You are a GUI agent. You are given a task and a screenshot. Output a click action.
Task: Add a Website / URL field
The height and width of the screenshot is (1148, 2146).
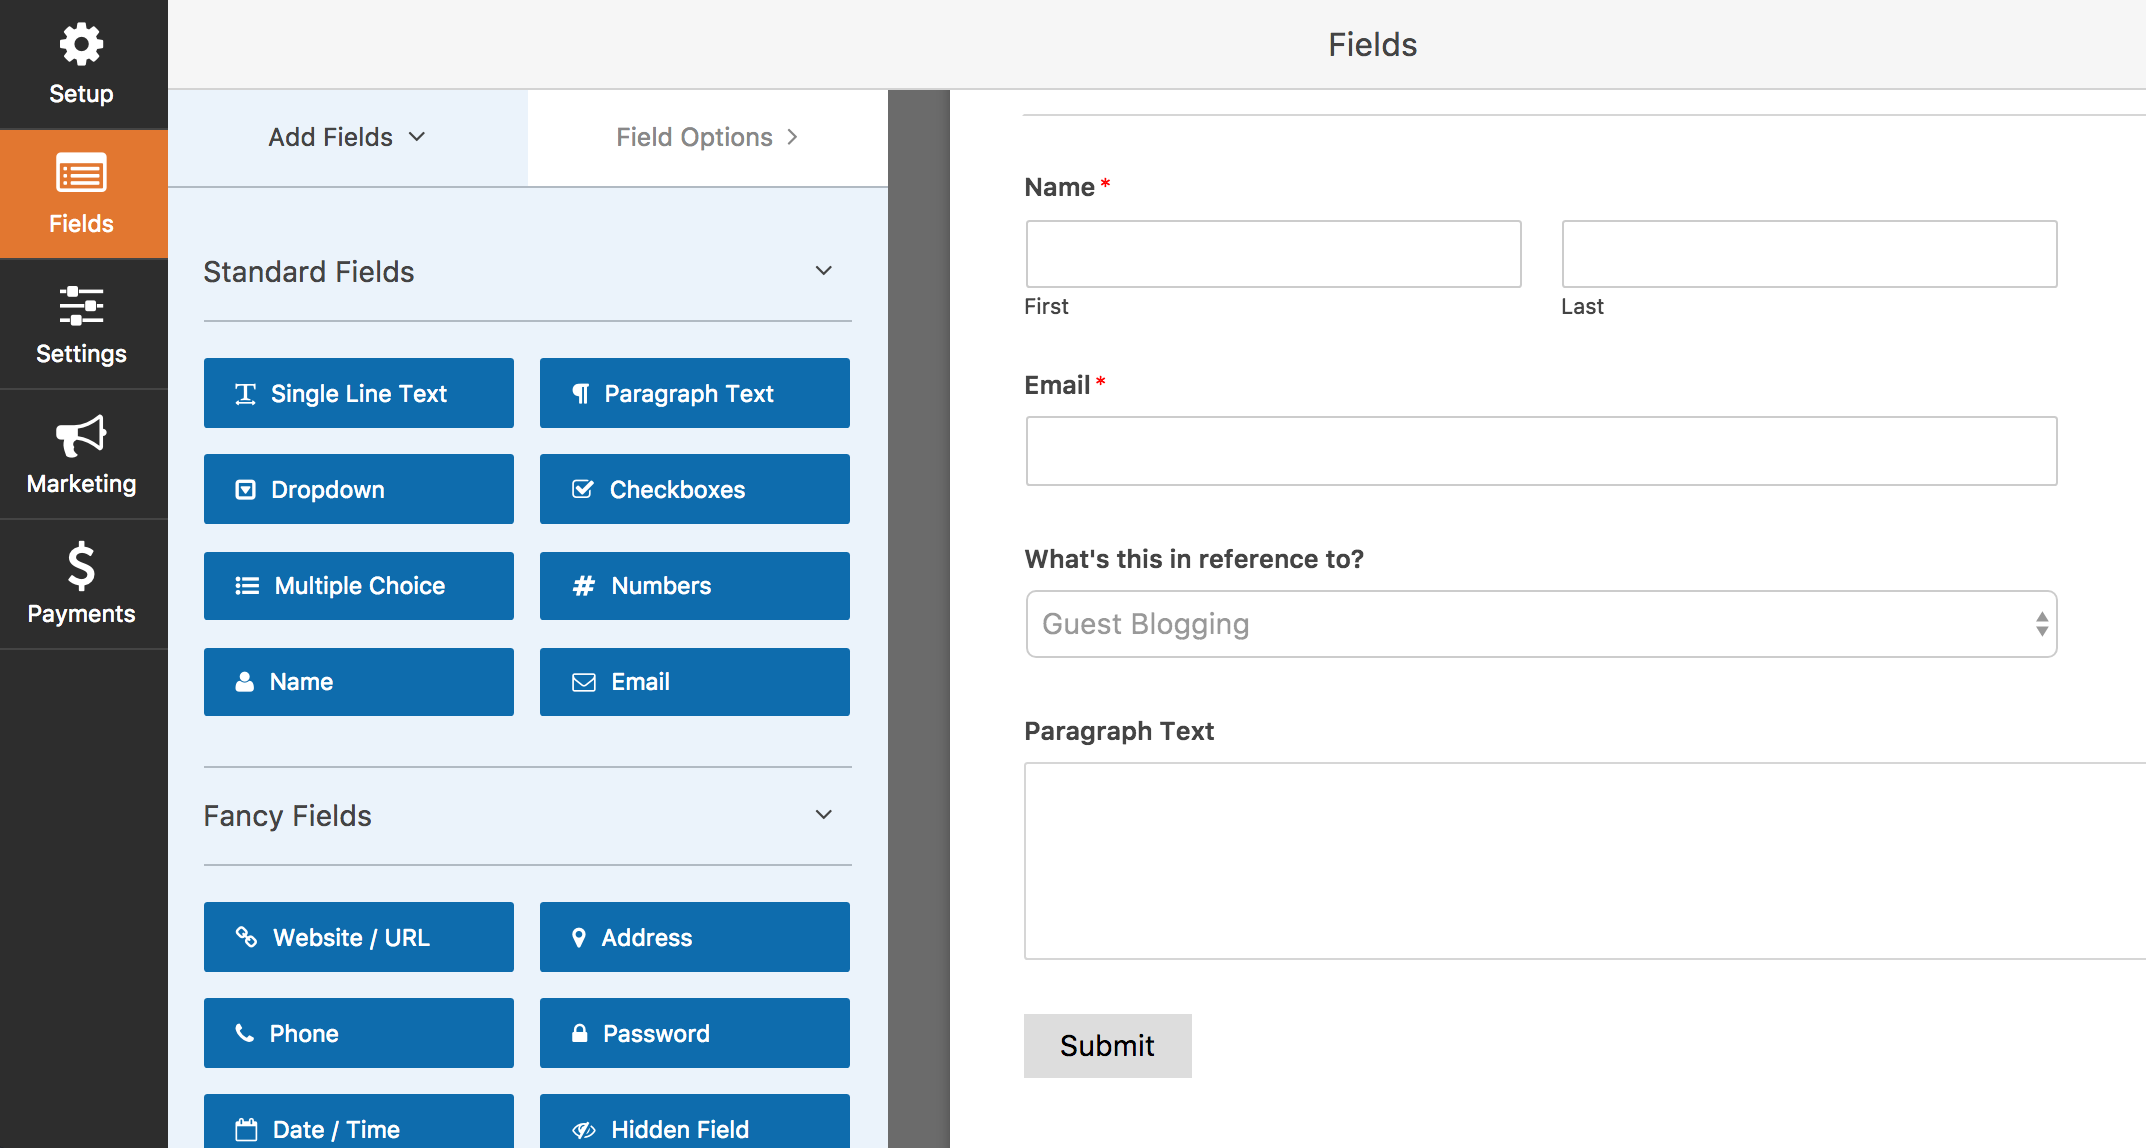point(358,937)
